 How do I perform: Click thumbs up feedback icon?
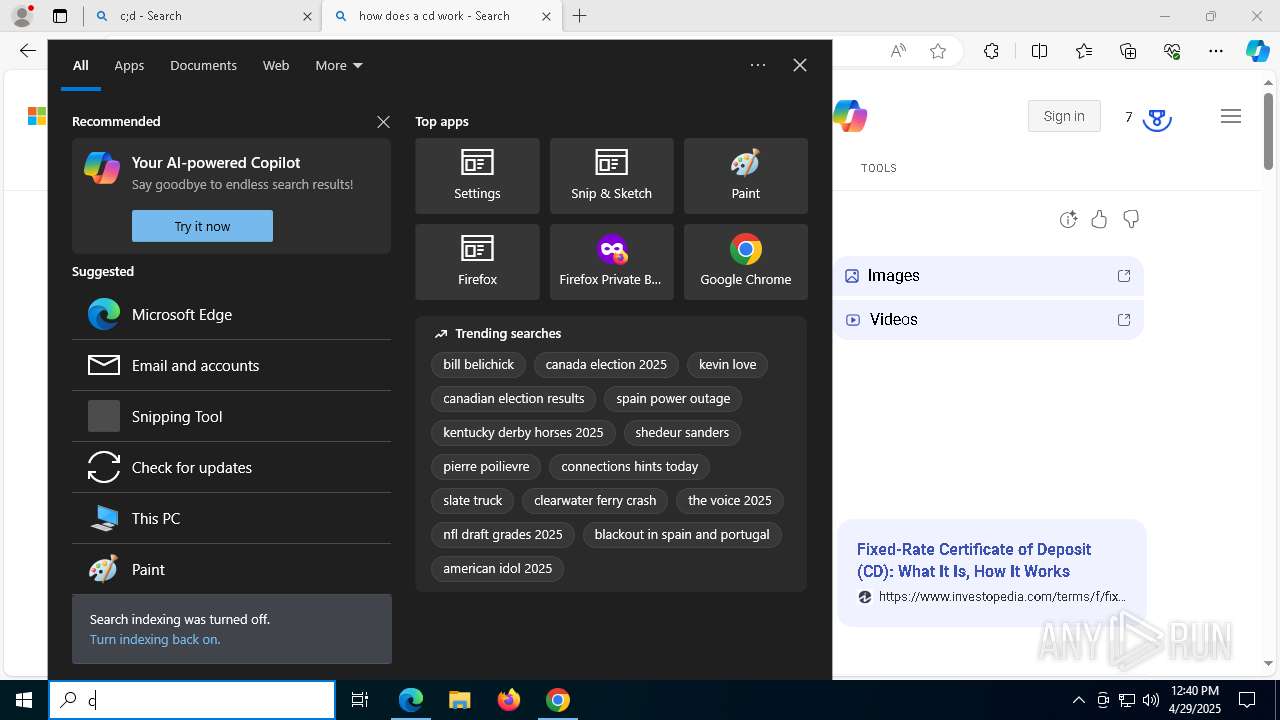[1099, 219]
